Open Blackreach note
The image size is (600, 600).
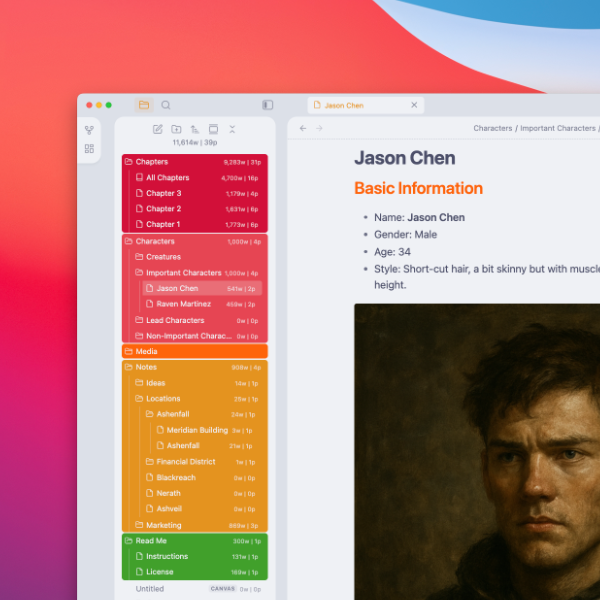pyautogui.click(x=202, y=478)
